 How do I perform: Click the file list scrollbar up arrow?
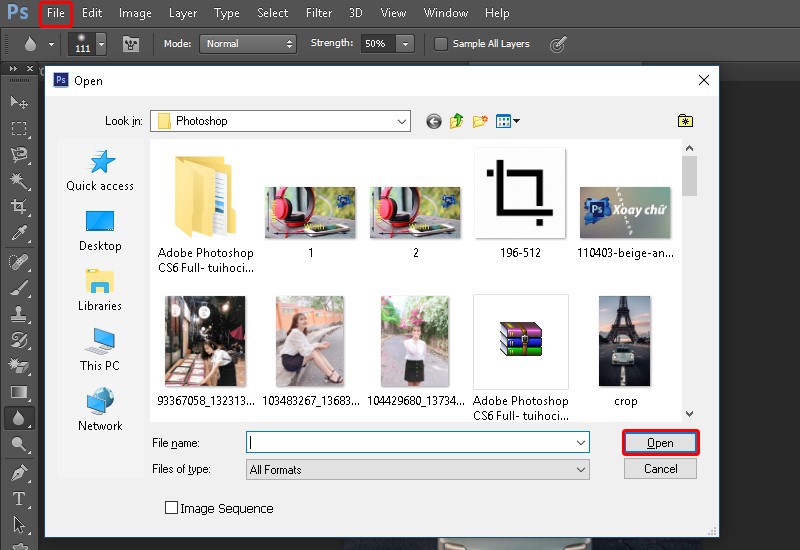pos(689,148)
